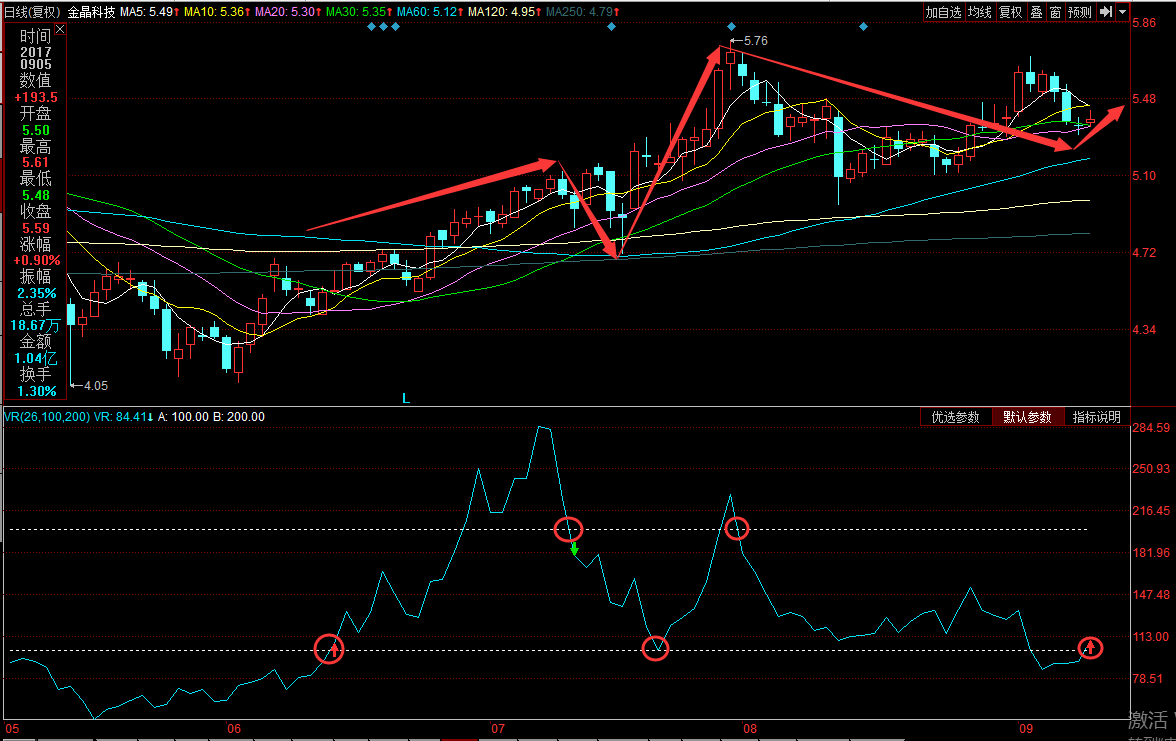
Task: Click the 06 month label on time axis
Action: point(234,728)
